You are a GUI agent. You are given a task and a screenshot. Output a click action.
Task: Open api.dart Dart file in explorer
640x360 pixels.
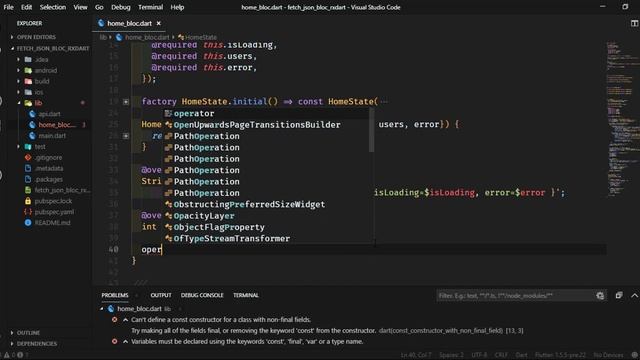pyautogui.click(x=49, y=114)
